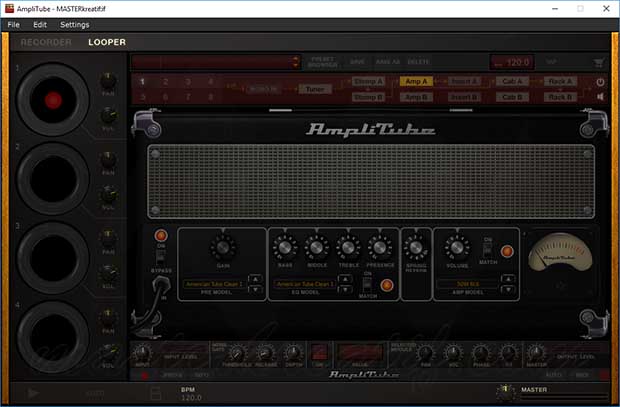
Task: Open the shopping cart store icon
Action: point(599,62)
